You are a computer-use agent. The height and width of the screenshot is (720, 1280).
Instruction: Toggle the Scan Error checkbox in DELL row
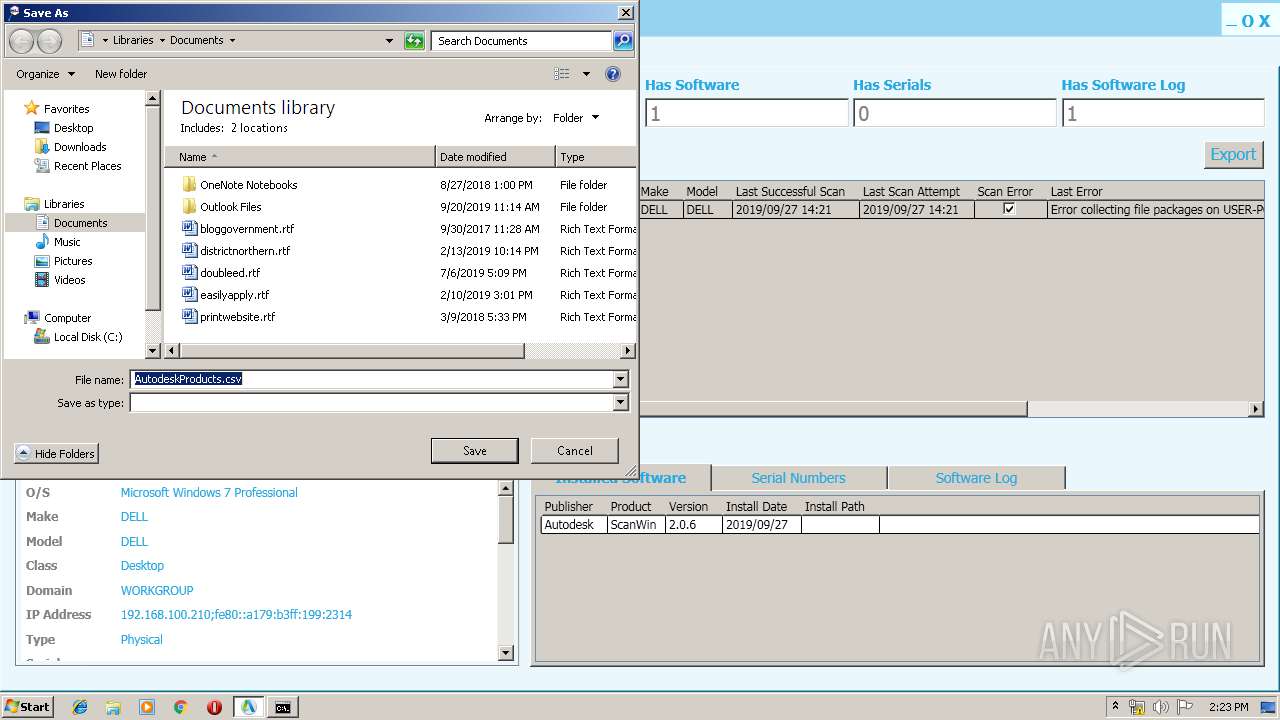click(x=1009, y=209)
